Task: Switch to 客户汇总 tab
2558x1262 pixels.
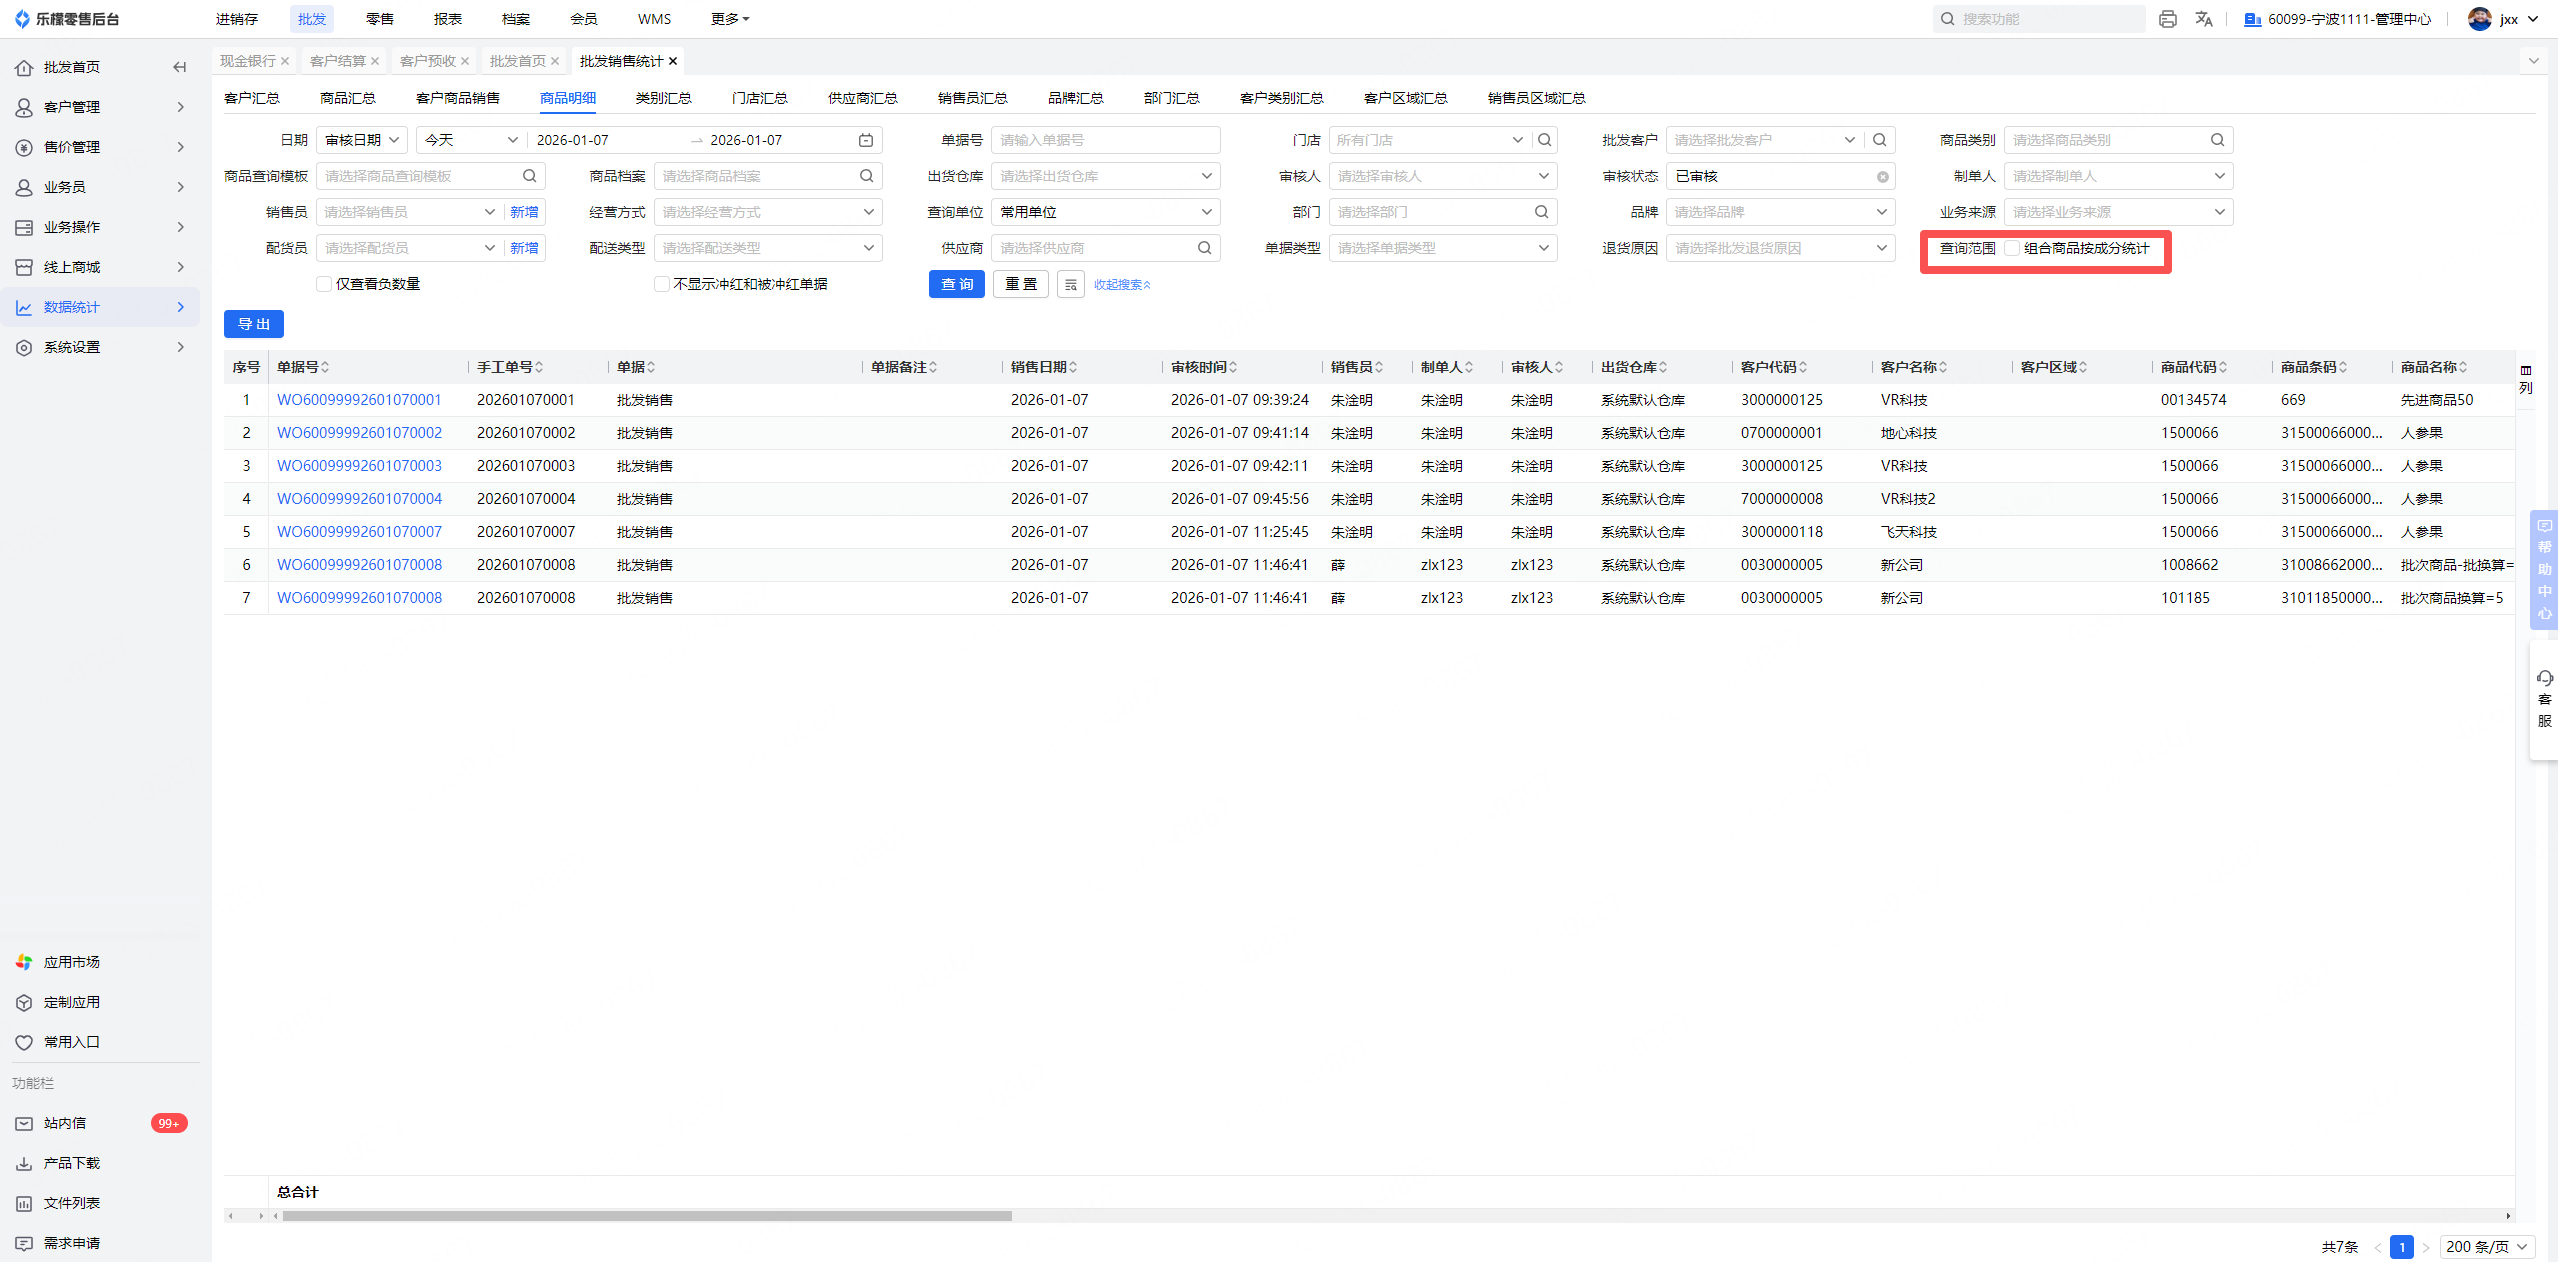Action: [252, 98]
